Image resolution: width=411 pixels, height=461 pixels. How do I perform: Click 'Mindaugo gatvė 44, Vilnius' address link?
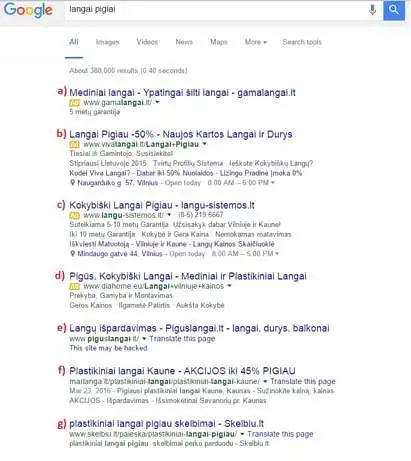120,254
